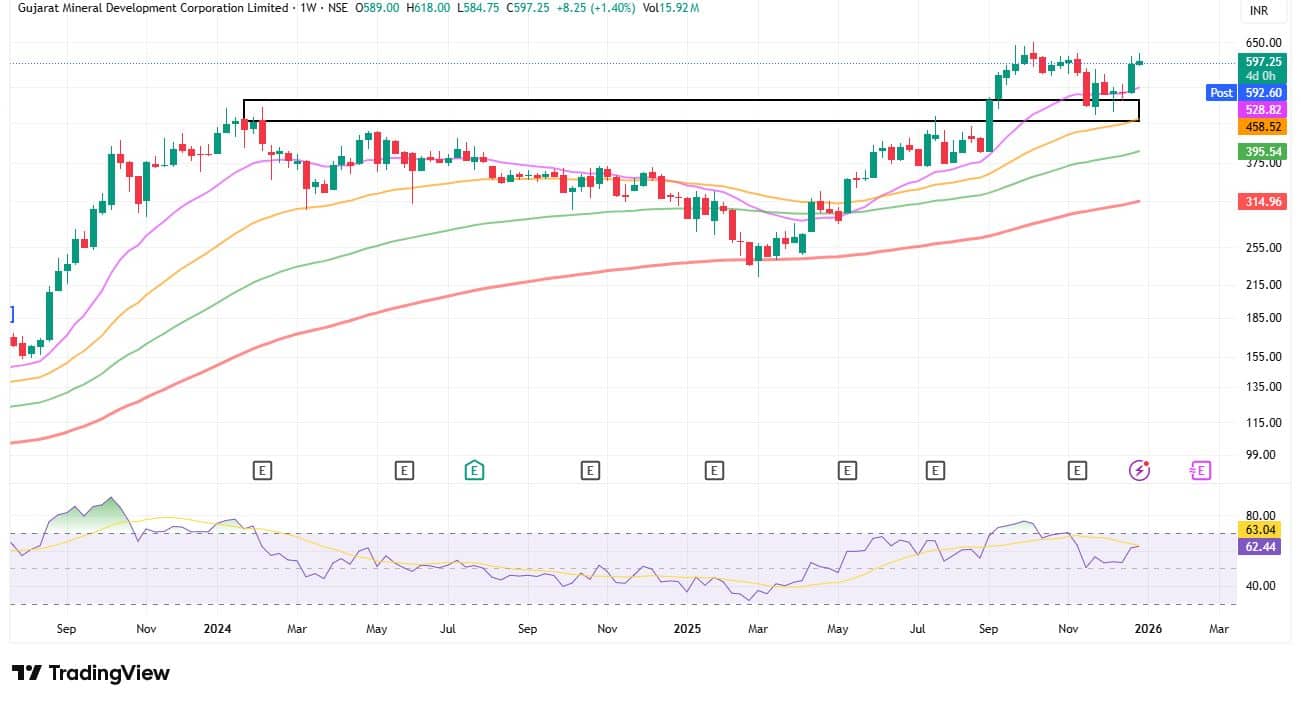This screenshot has height=703, width=1301.
Task: Click the purple 62.44 RSI value label
Action: tap(1262, 547)
